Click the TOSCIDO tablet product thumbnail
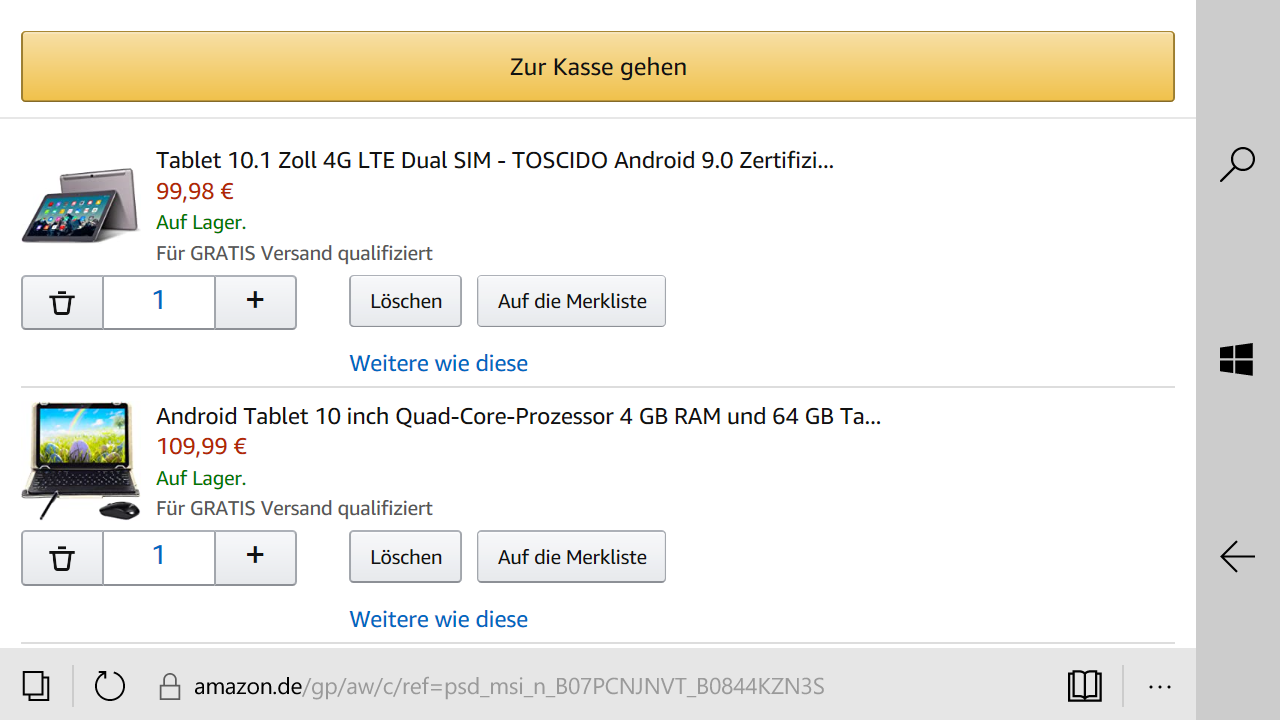Viewport: 1280px width, 720px height. tap(80, 205)
